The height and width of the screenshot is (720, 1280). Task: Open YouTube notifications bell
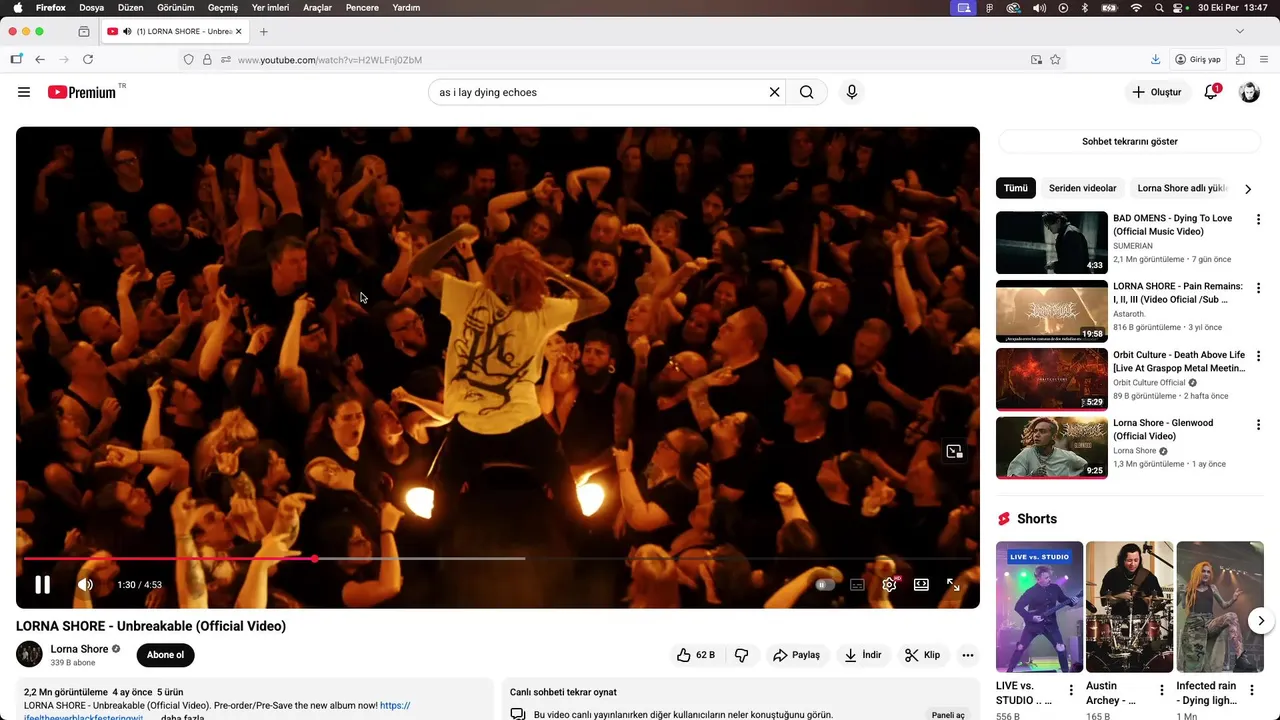coord(1211,92)
